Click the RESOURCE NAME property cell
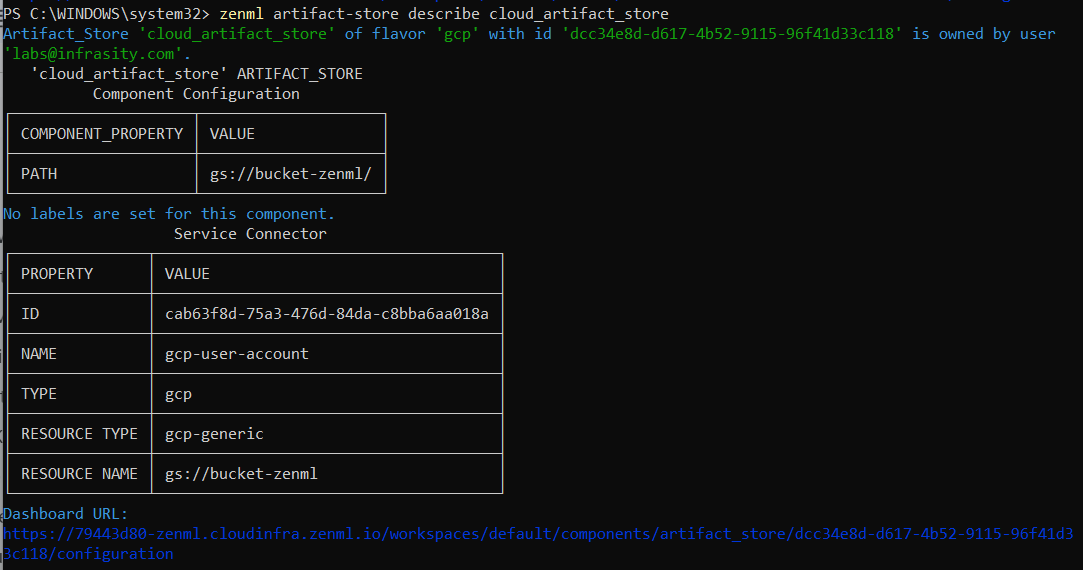1083x570 pixels. pyautogui.click(x=79, y=474)
